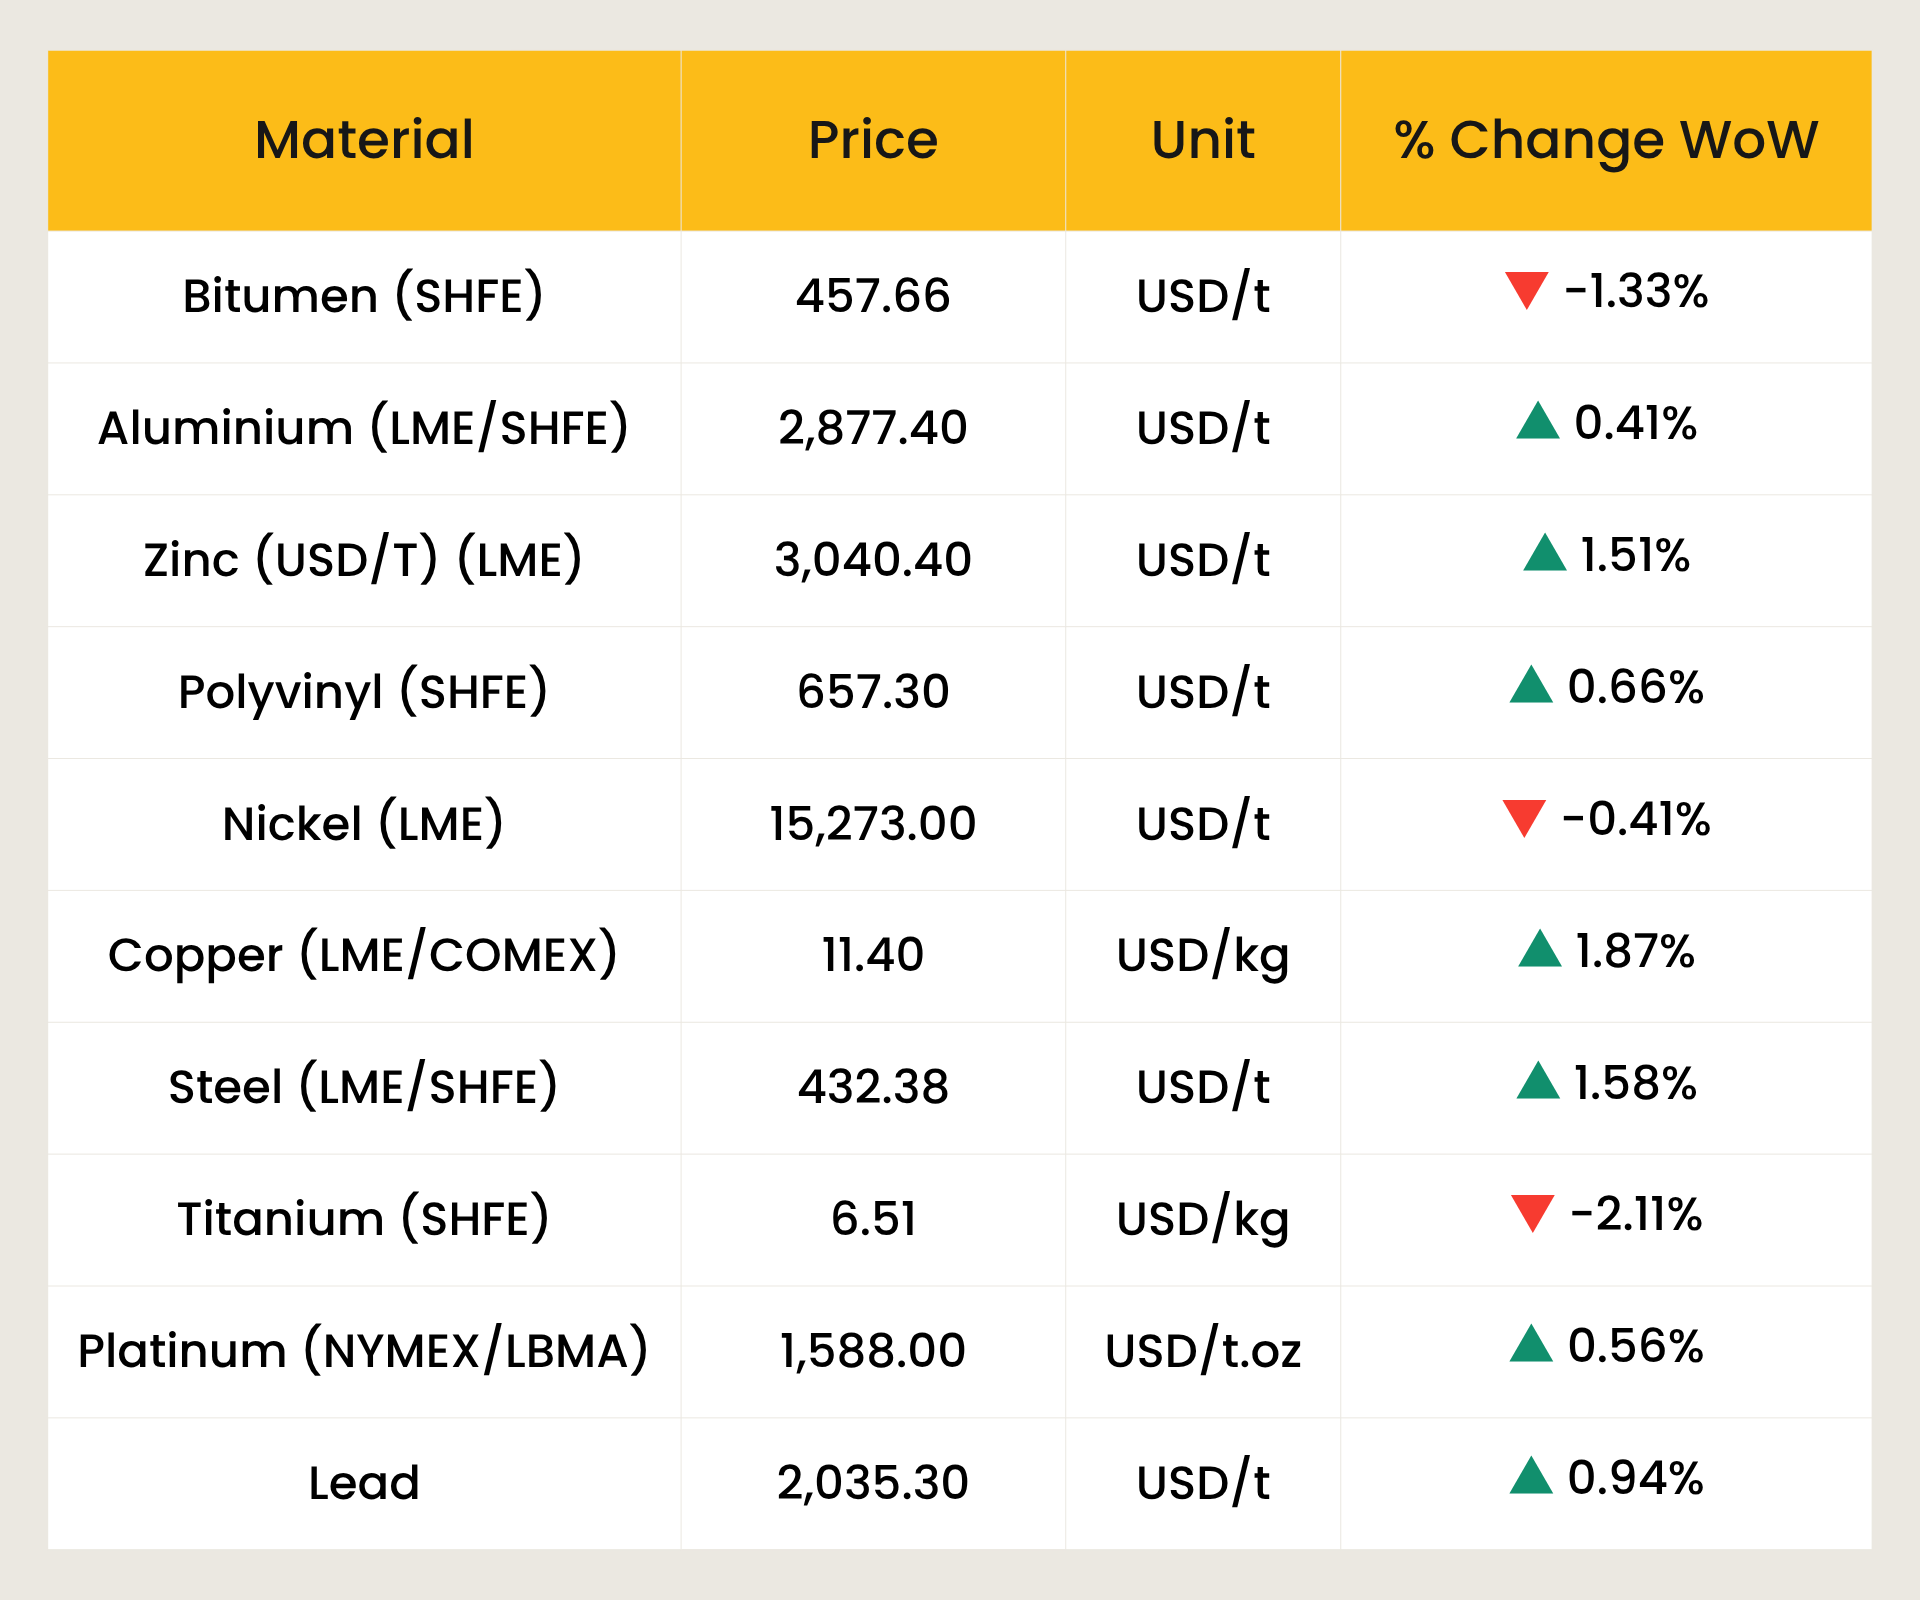Select the Platinum (NYMEX/LBMA) label

click(363, 1351)
